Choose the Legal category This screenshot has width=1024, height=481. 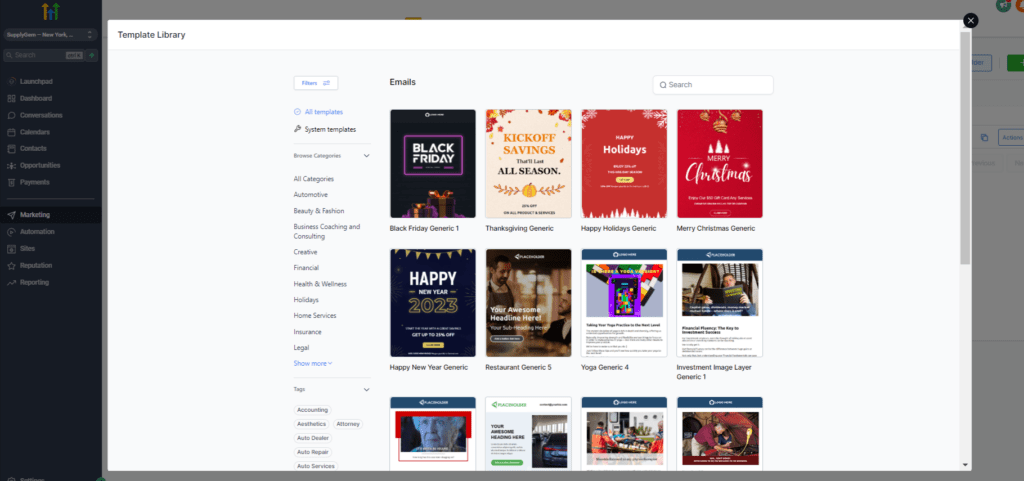[301, 348]
